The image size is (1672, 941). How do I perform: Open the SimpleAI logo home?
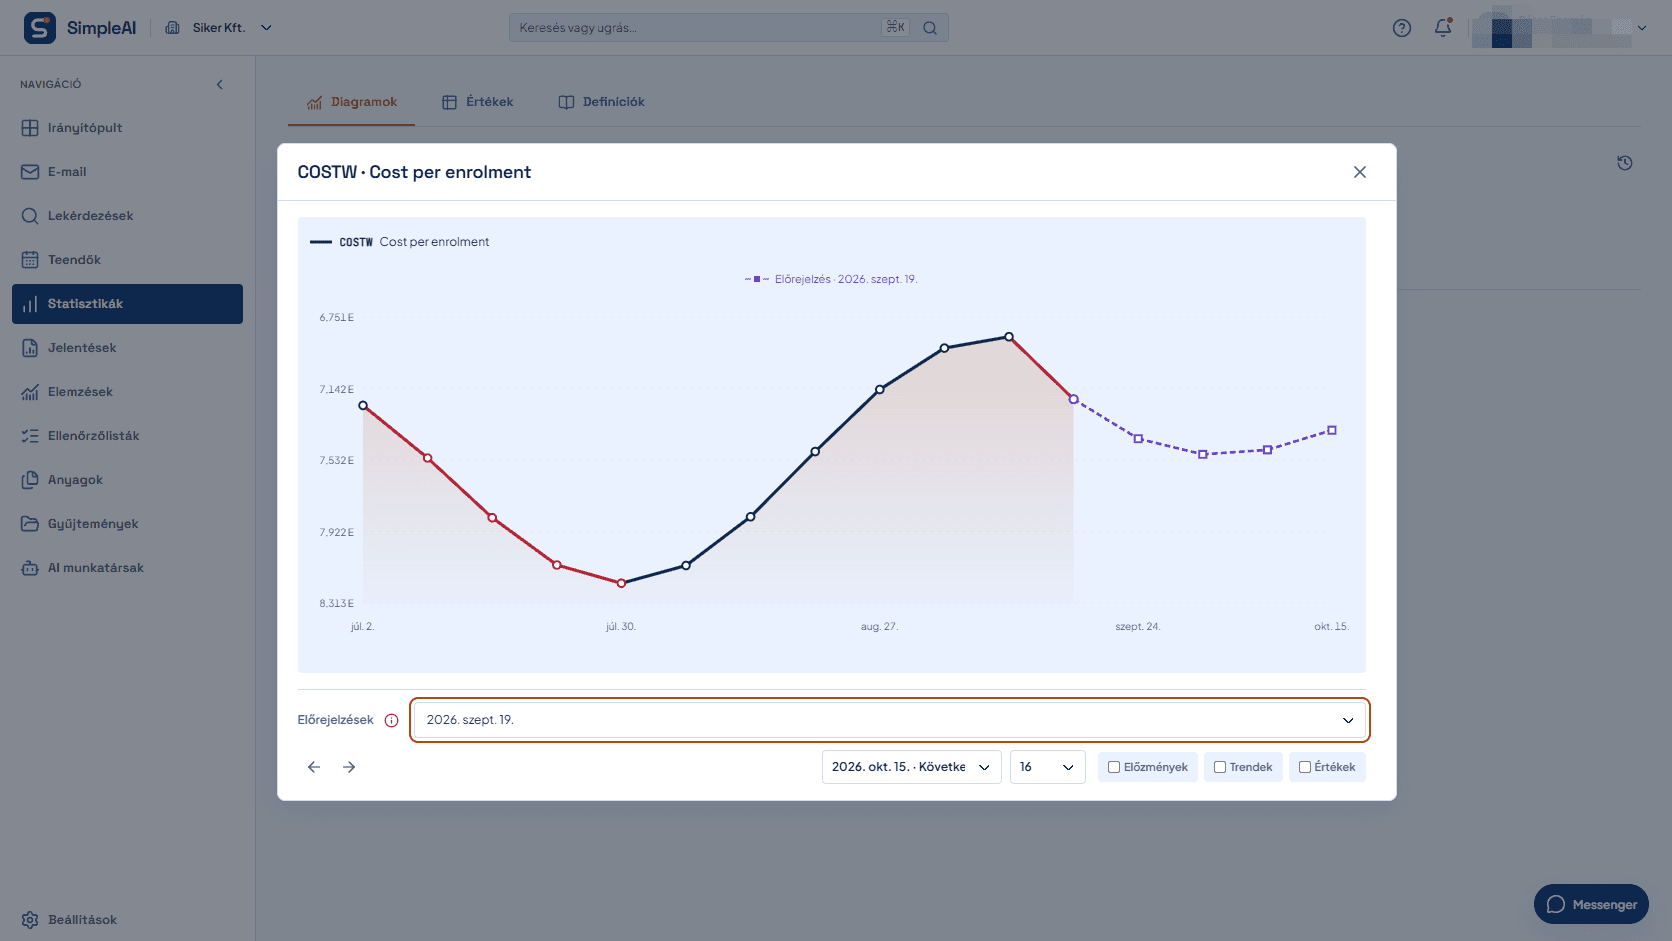pyautogui.click(x=80, y=28)
